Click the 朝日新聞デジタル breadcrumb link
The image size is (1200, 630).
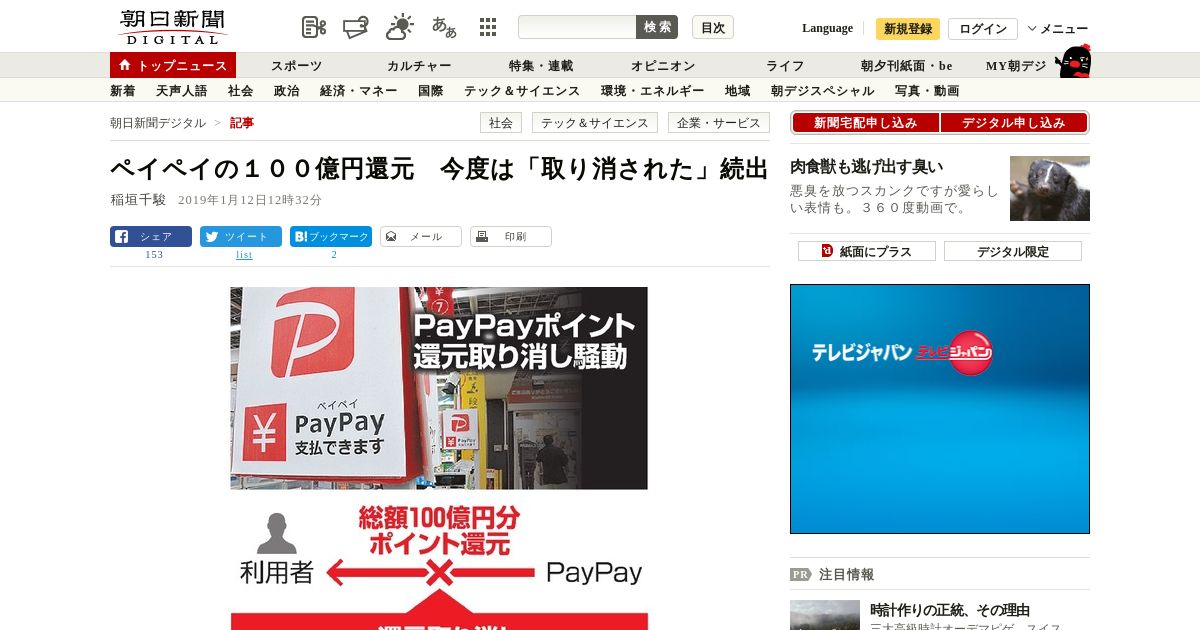(x=158, y=123)
